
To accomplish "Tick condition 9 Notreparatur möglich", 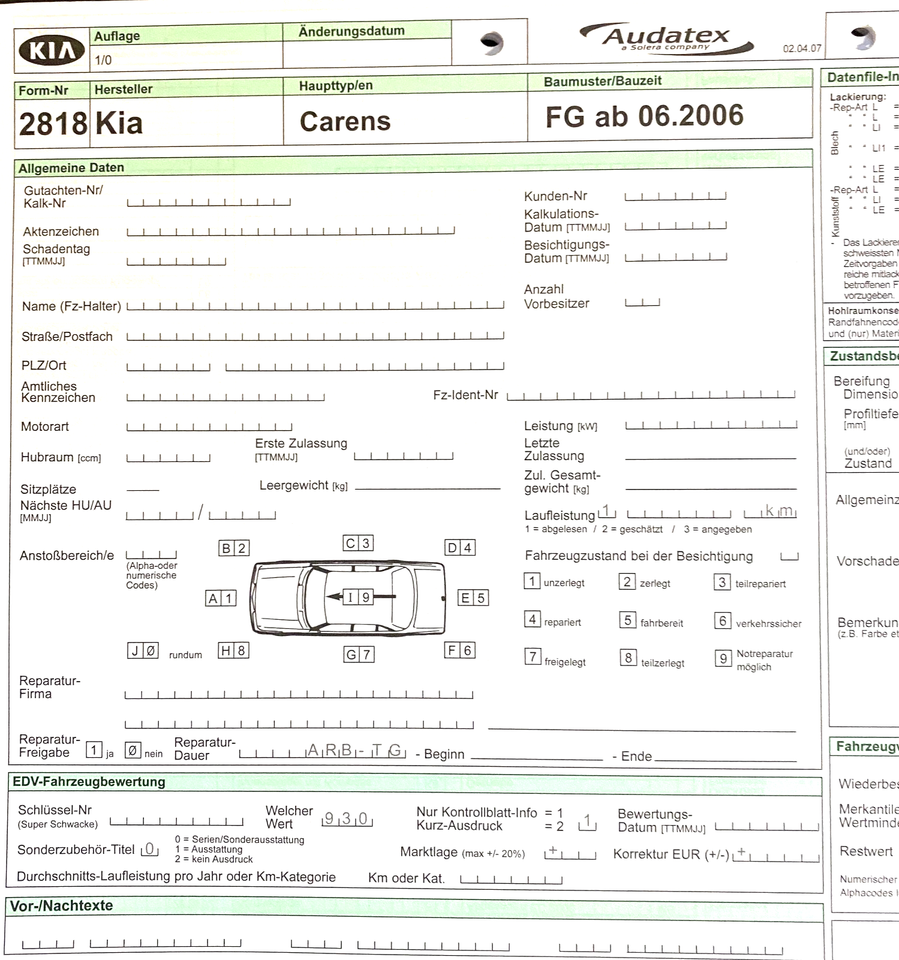I will click(723, 659).
